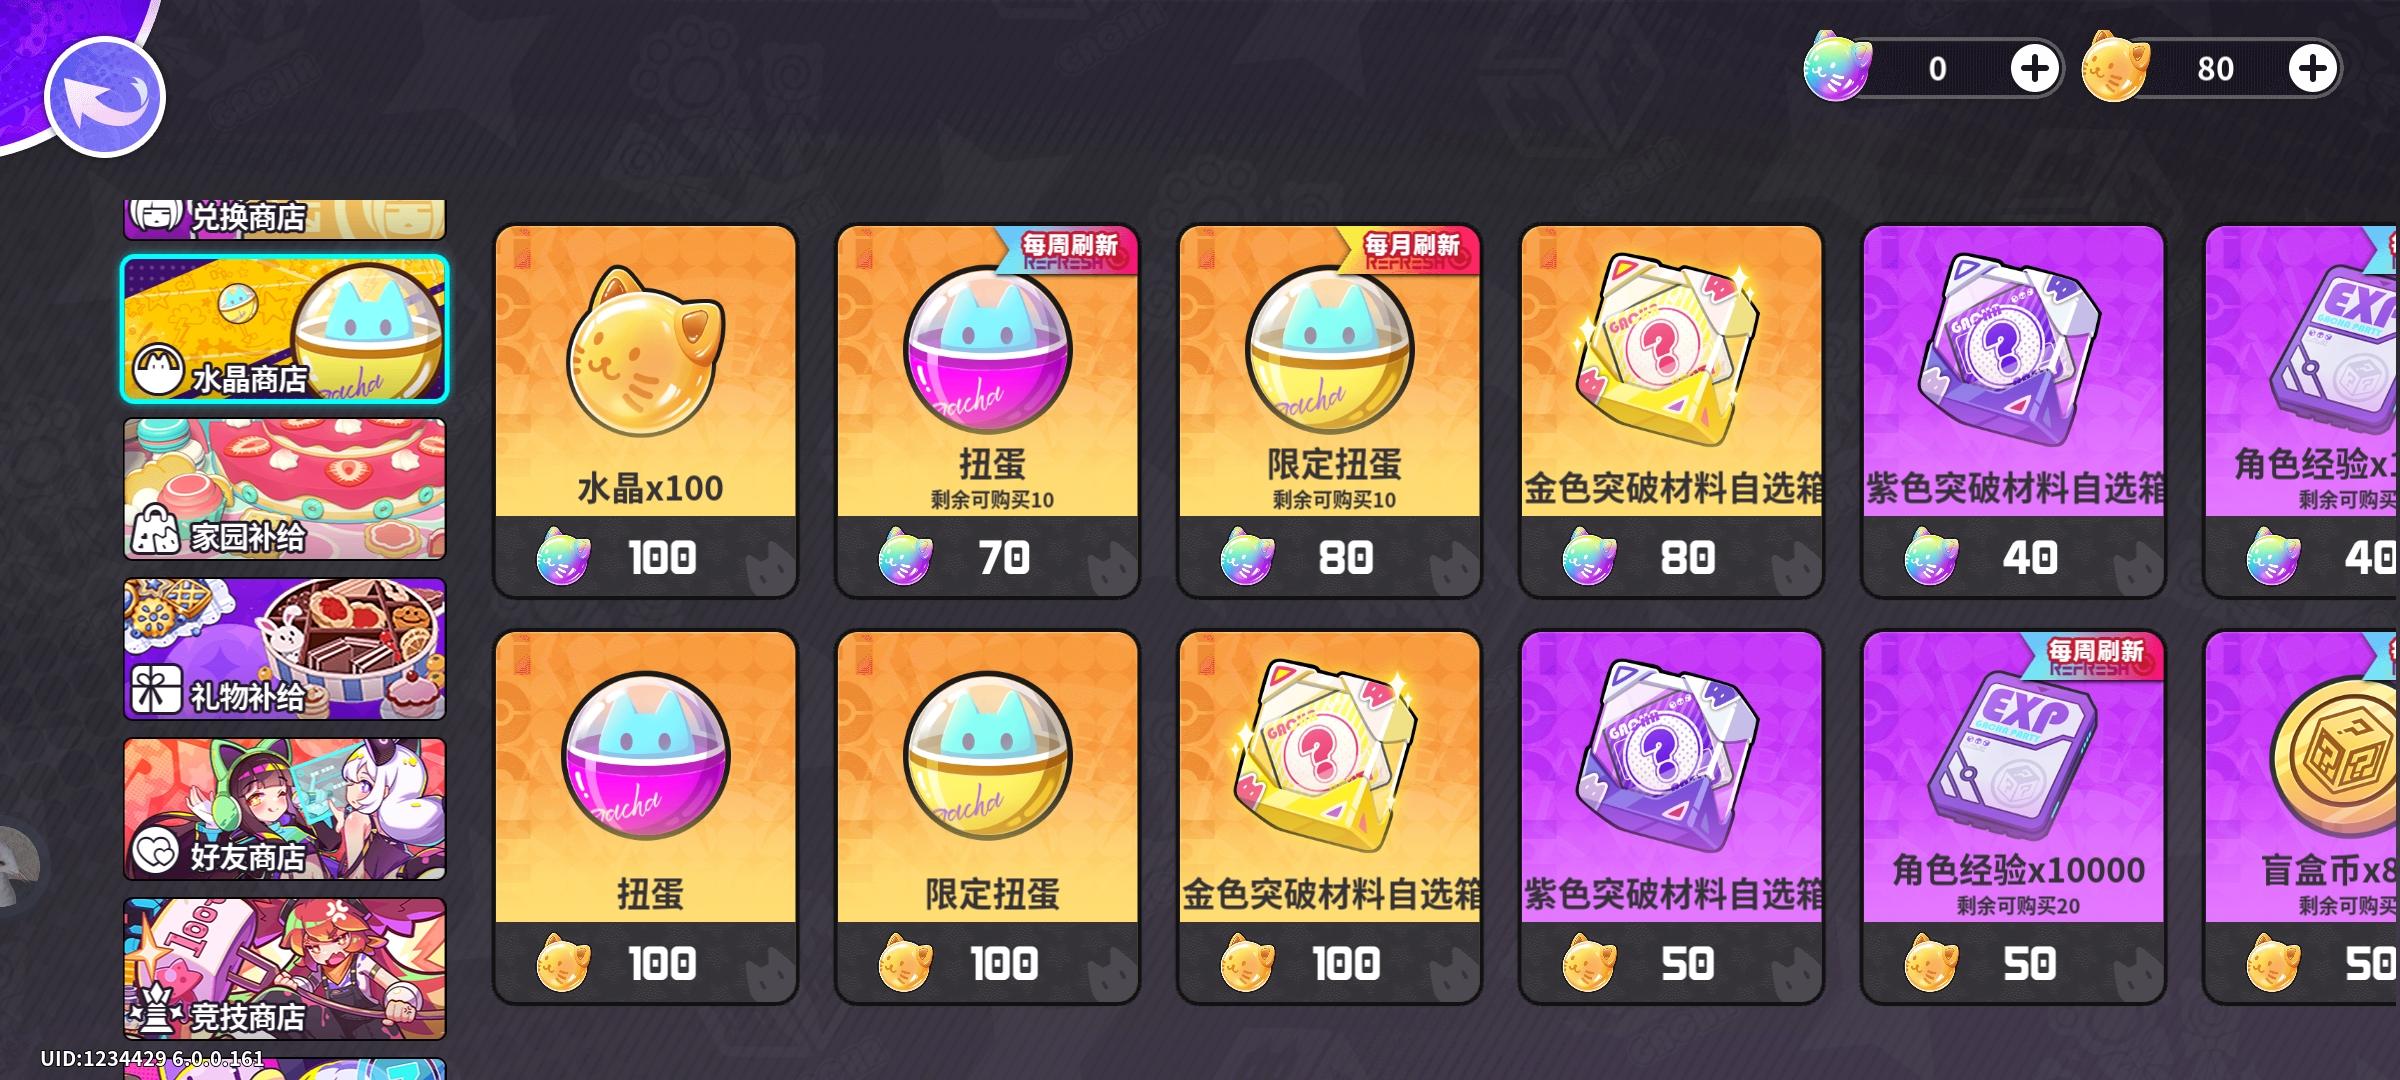Add more rainbow cat currency
Screen dimensions: 2400x1080
click(2035, 68)
